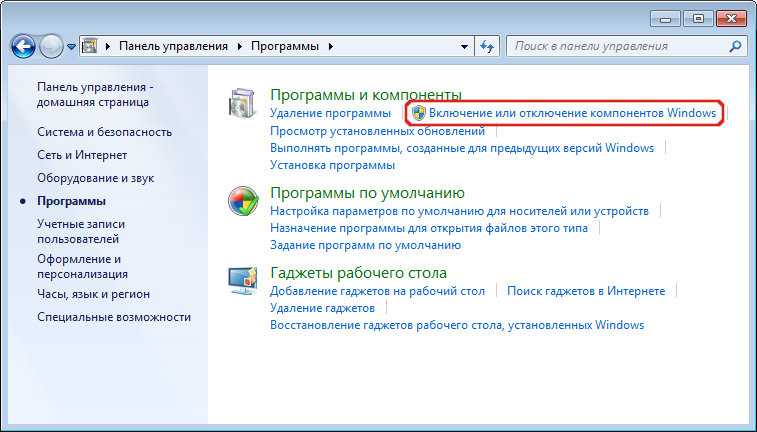The image size is (757, 432).
Task: Go back with the blue back arrow
Action: pyautogui.click(x=23, y=47)
